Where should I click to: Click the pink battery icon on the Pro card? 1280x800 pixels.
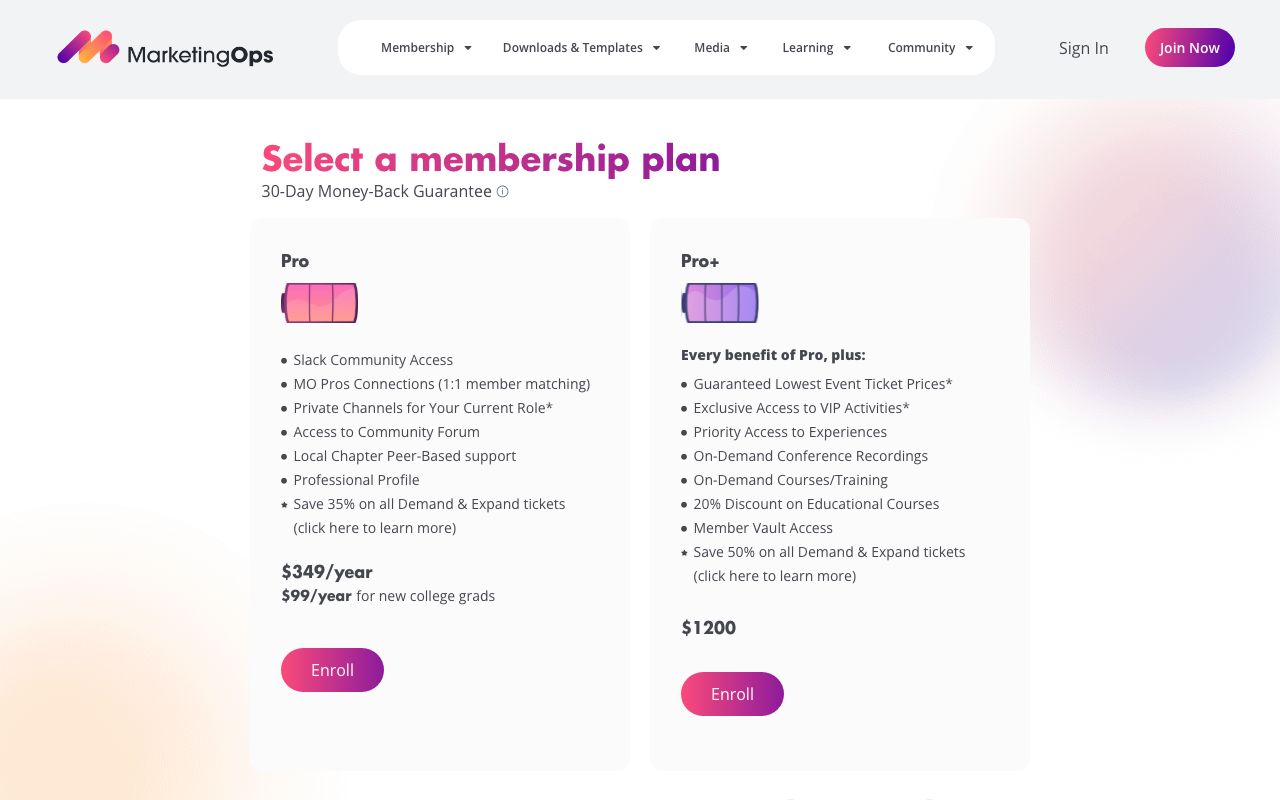click(319, 302)
